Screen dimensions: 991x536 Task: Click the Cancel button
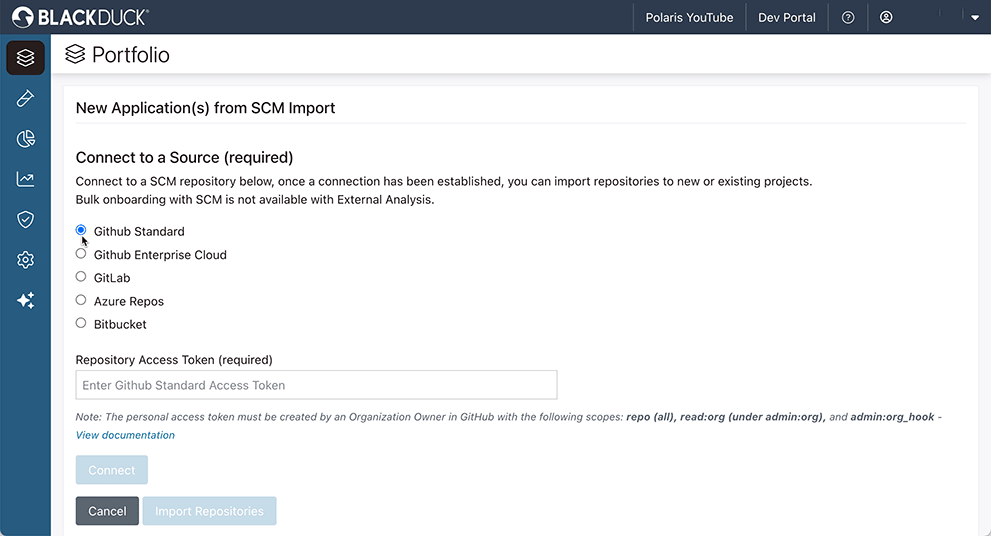[x=107, y=511]
